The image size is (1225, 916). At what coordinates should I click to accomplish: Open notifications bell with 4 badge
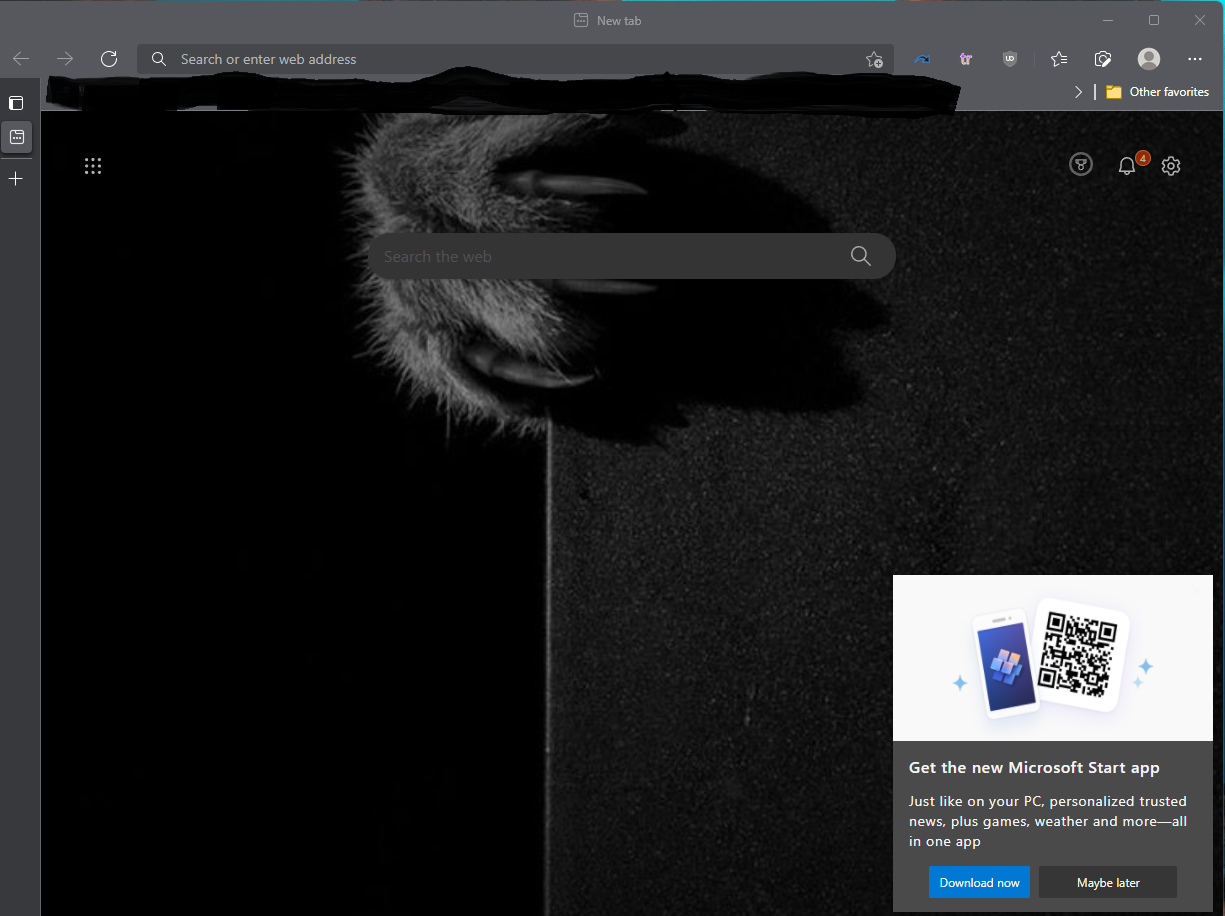coord(1127,166)
